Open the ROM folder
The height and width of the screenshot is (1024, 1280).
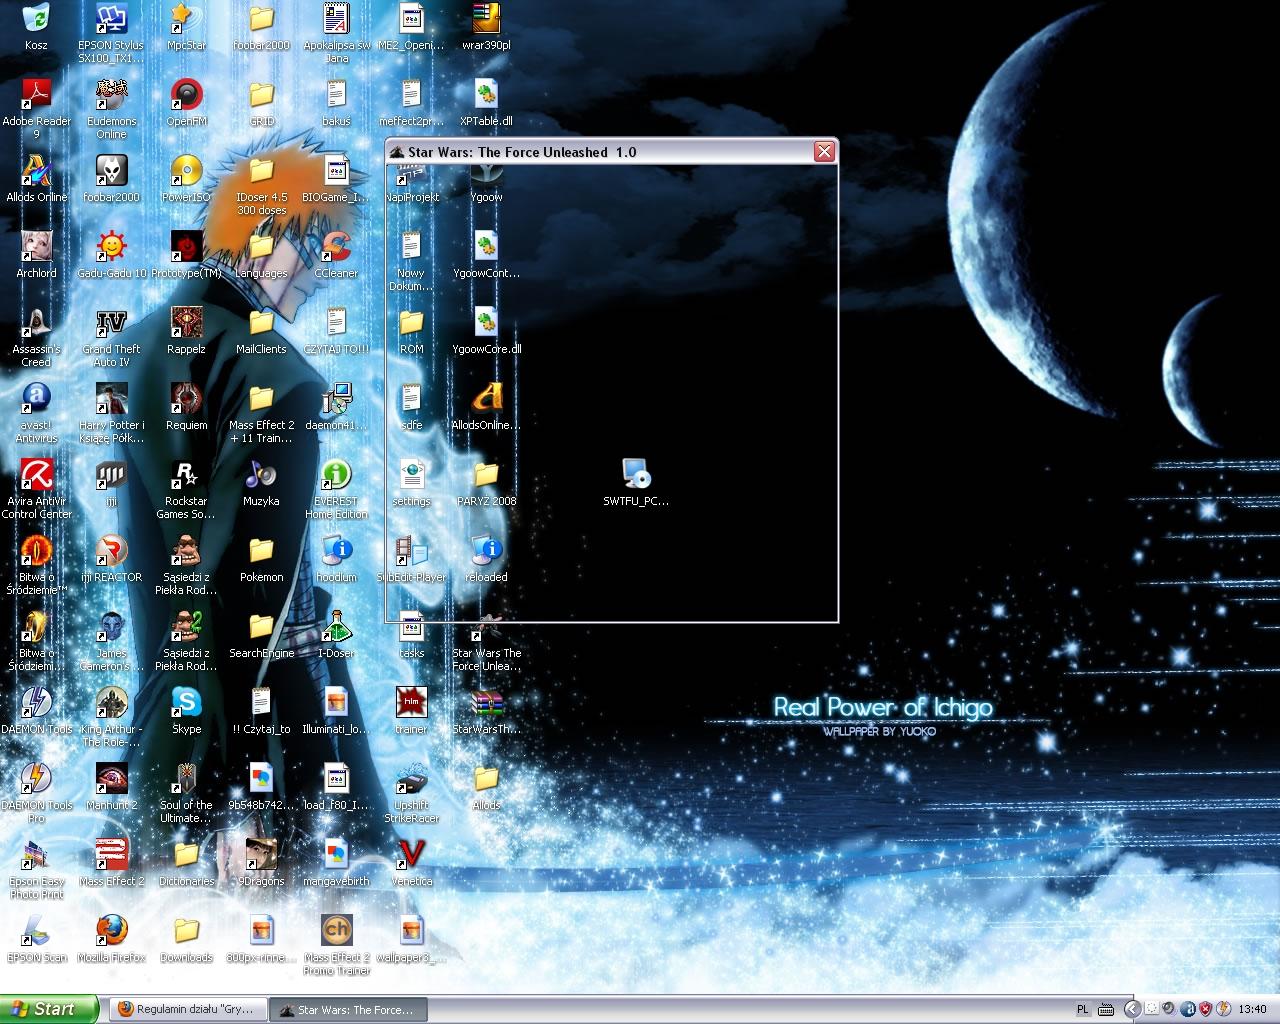point(411,331)
